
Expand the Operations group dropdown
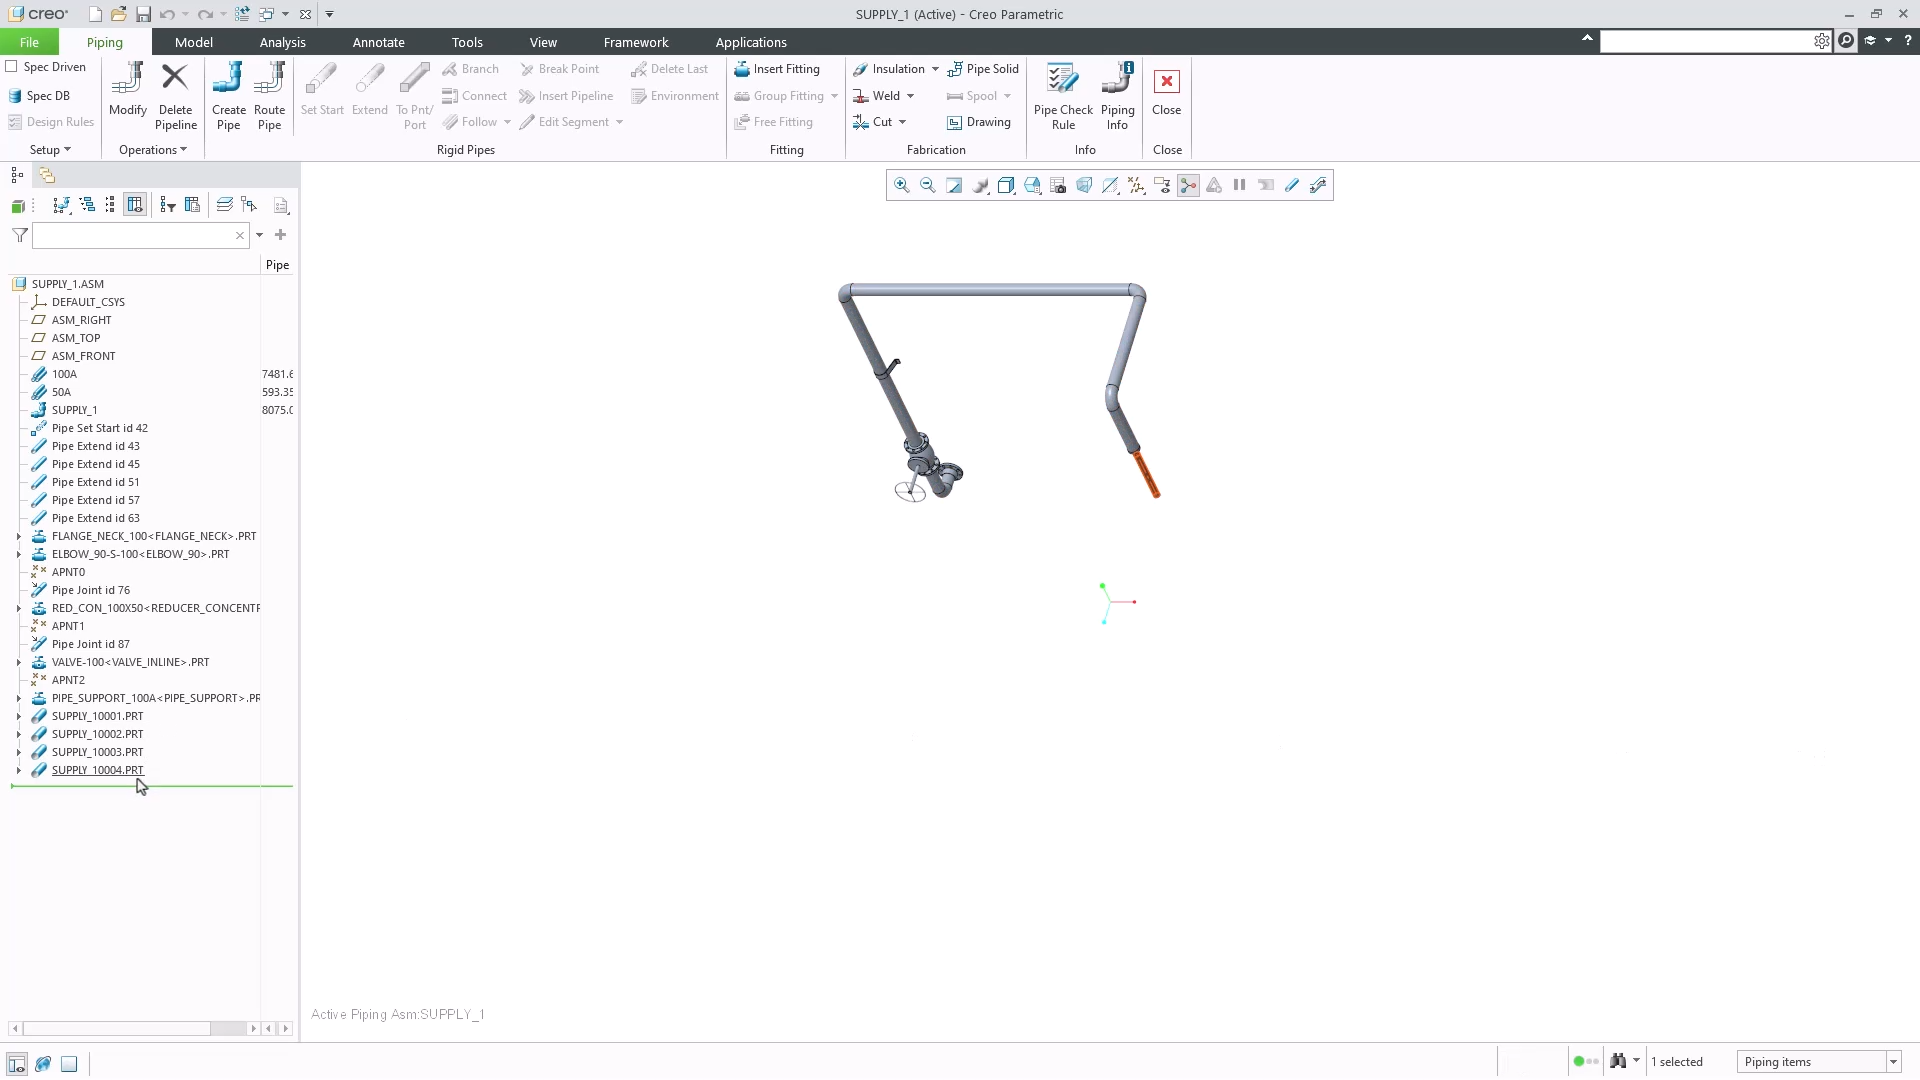coord(152,150)
